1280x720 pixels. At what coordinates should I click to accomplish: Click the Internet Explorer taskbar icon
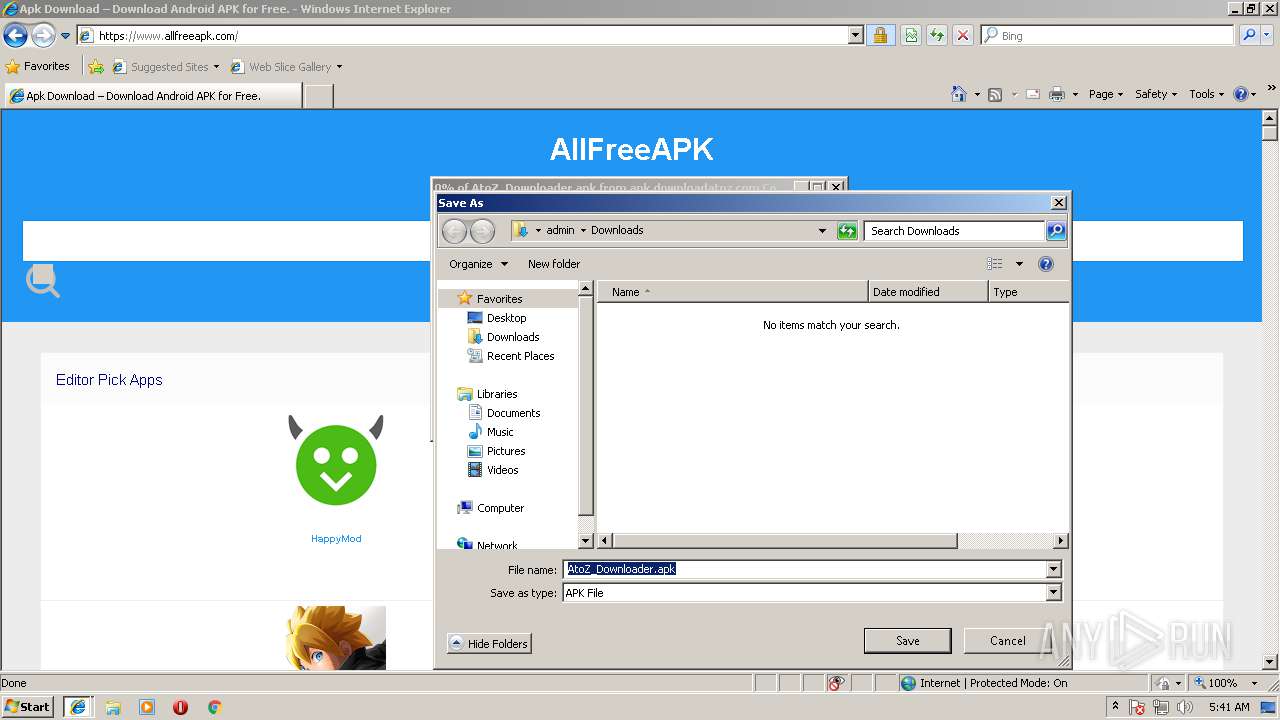[77, 707]
